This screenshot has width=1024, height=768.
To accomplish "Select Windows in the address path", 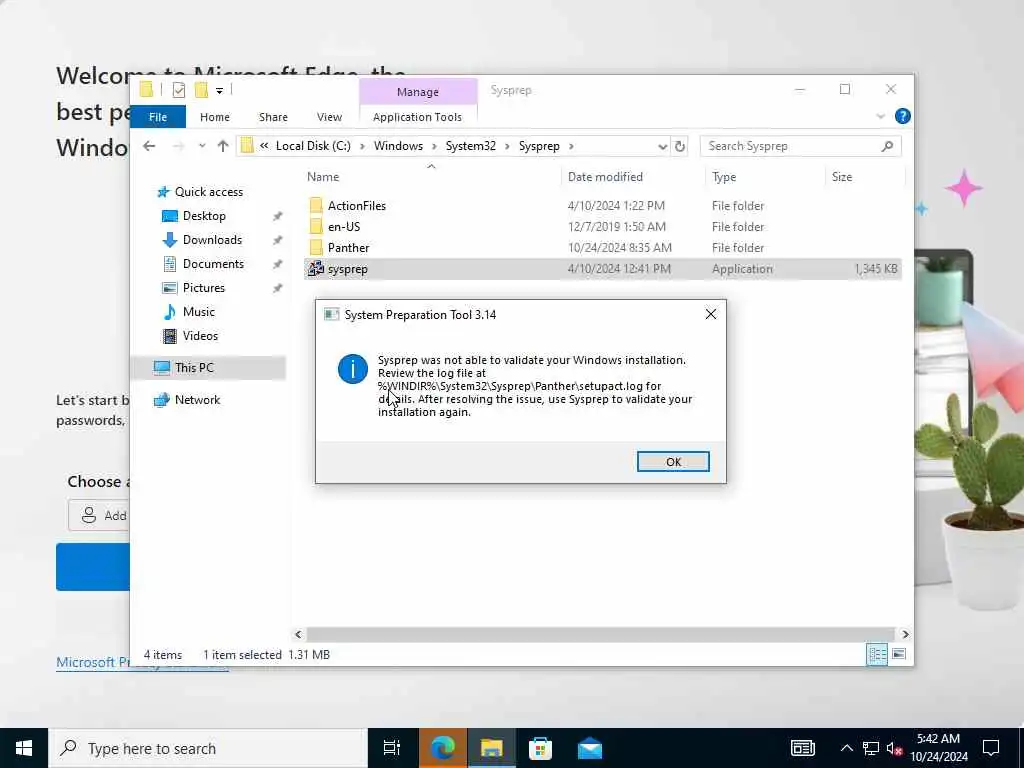I will (x=398, y=146).
